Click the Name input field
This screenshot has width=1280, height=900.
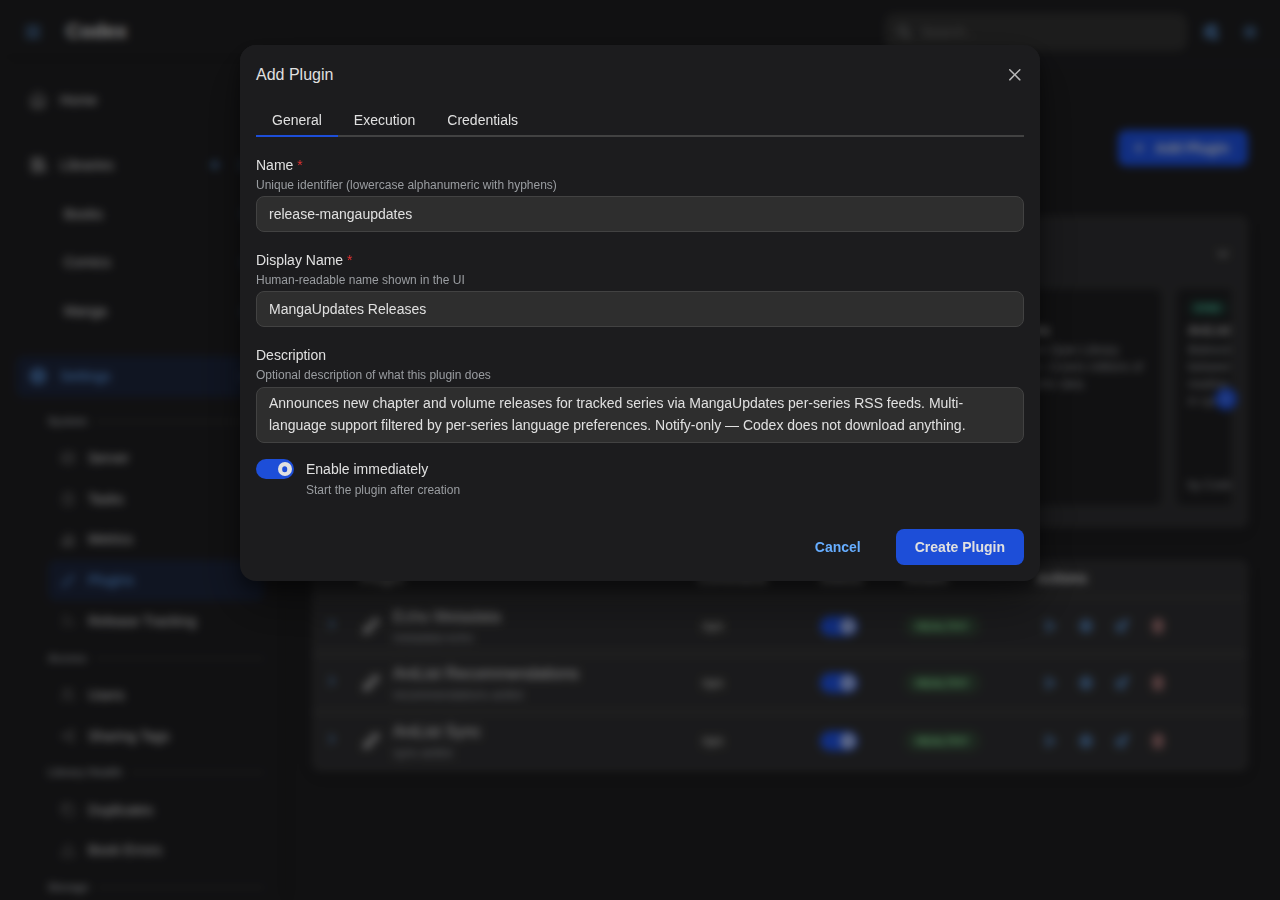640,214
